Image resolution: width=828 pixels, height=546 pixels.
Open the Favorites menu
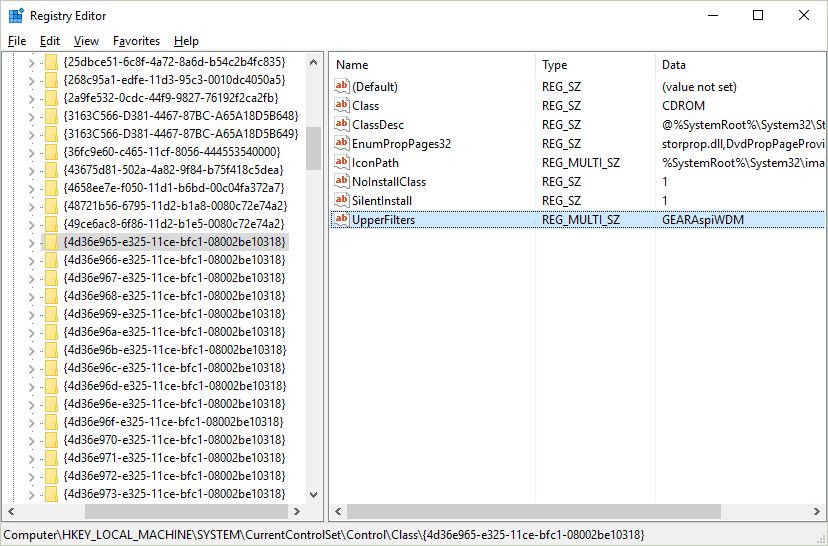click(136, 41)
